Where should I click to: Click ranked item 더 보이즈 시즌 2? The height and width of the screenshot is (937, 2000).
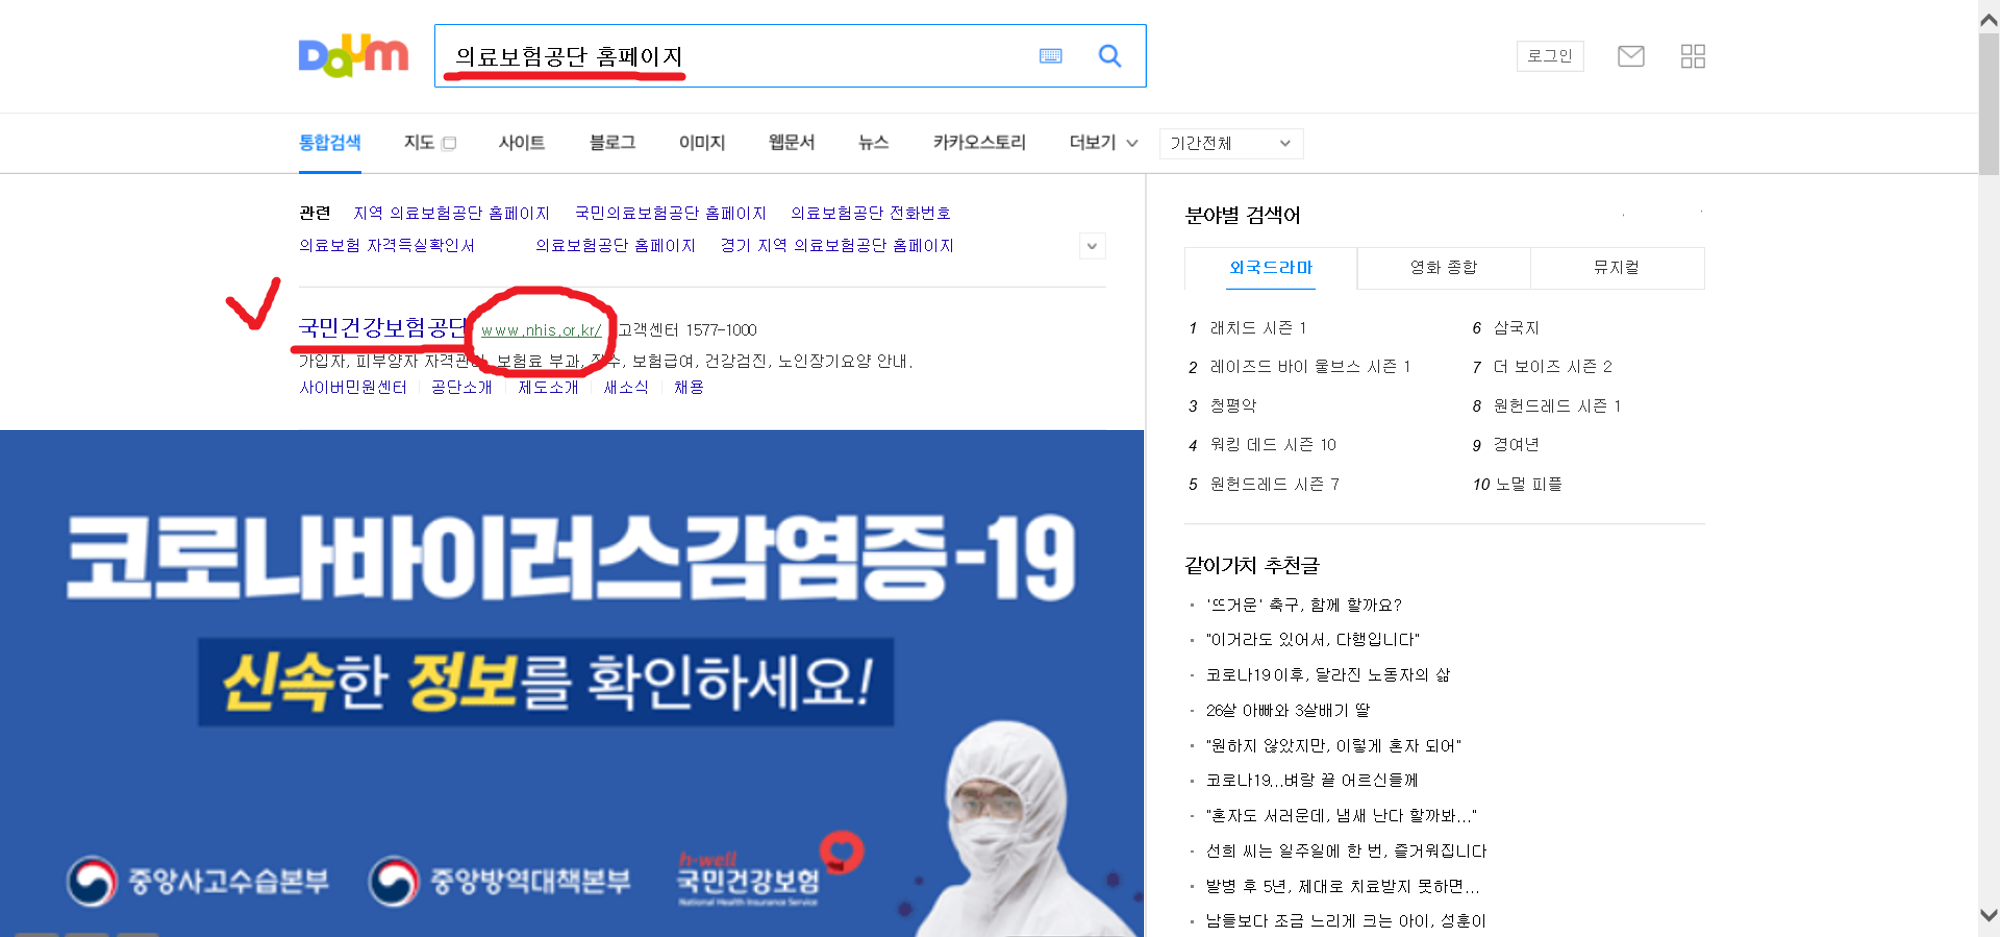(x=1552, y=367)
